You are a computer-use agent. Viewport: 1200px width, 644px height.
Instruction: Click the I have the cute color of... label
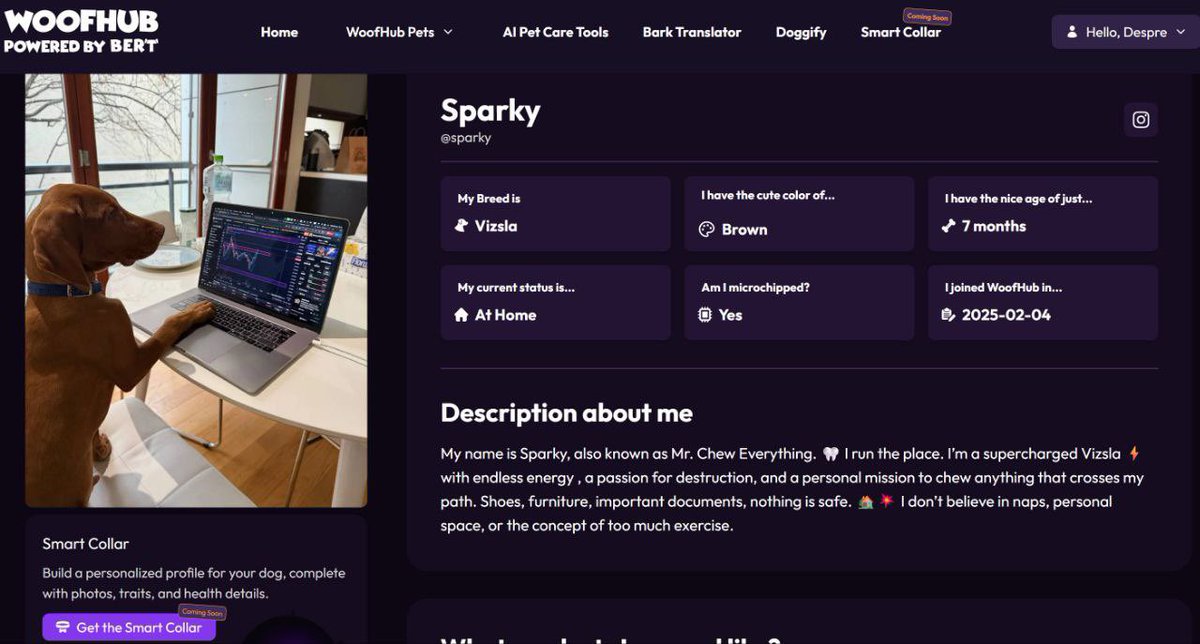click(x=767, y=196)
